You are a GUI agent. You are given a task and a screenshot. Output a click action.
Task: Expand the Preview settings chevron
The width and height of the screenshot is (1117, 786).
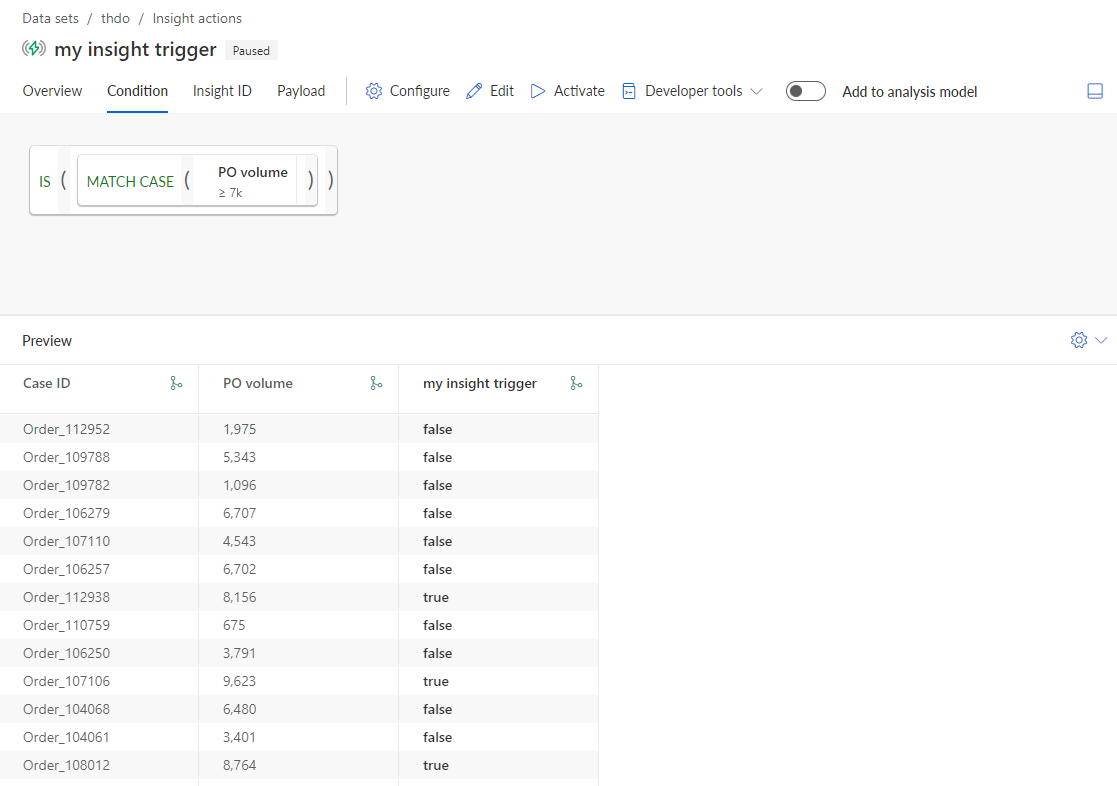pos(1101,340)
